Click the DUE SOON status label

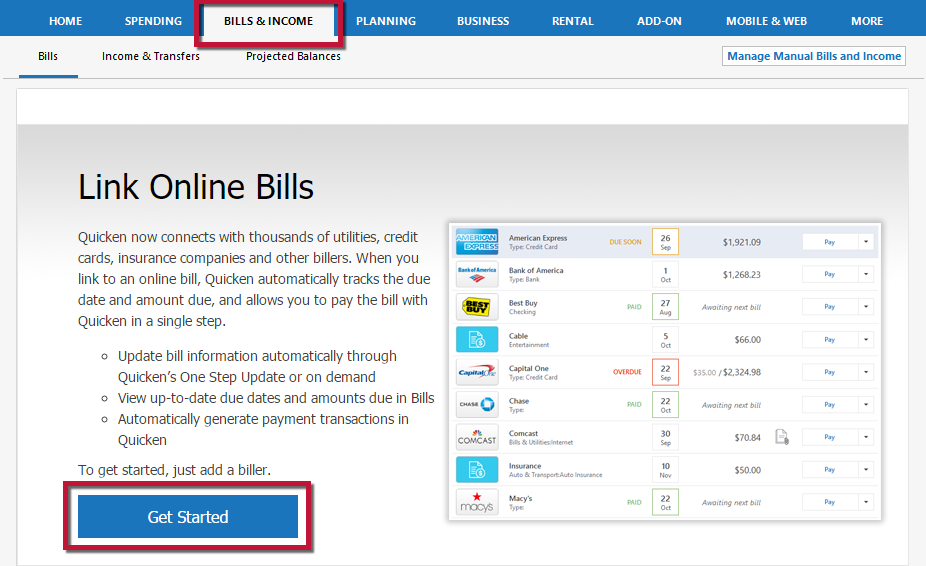pyautogui.click(x=625, y=242)
